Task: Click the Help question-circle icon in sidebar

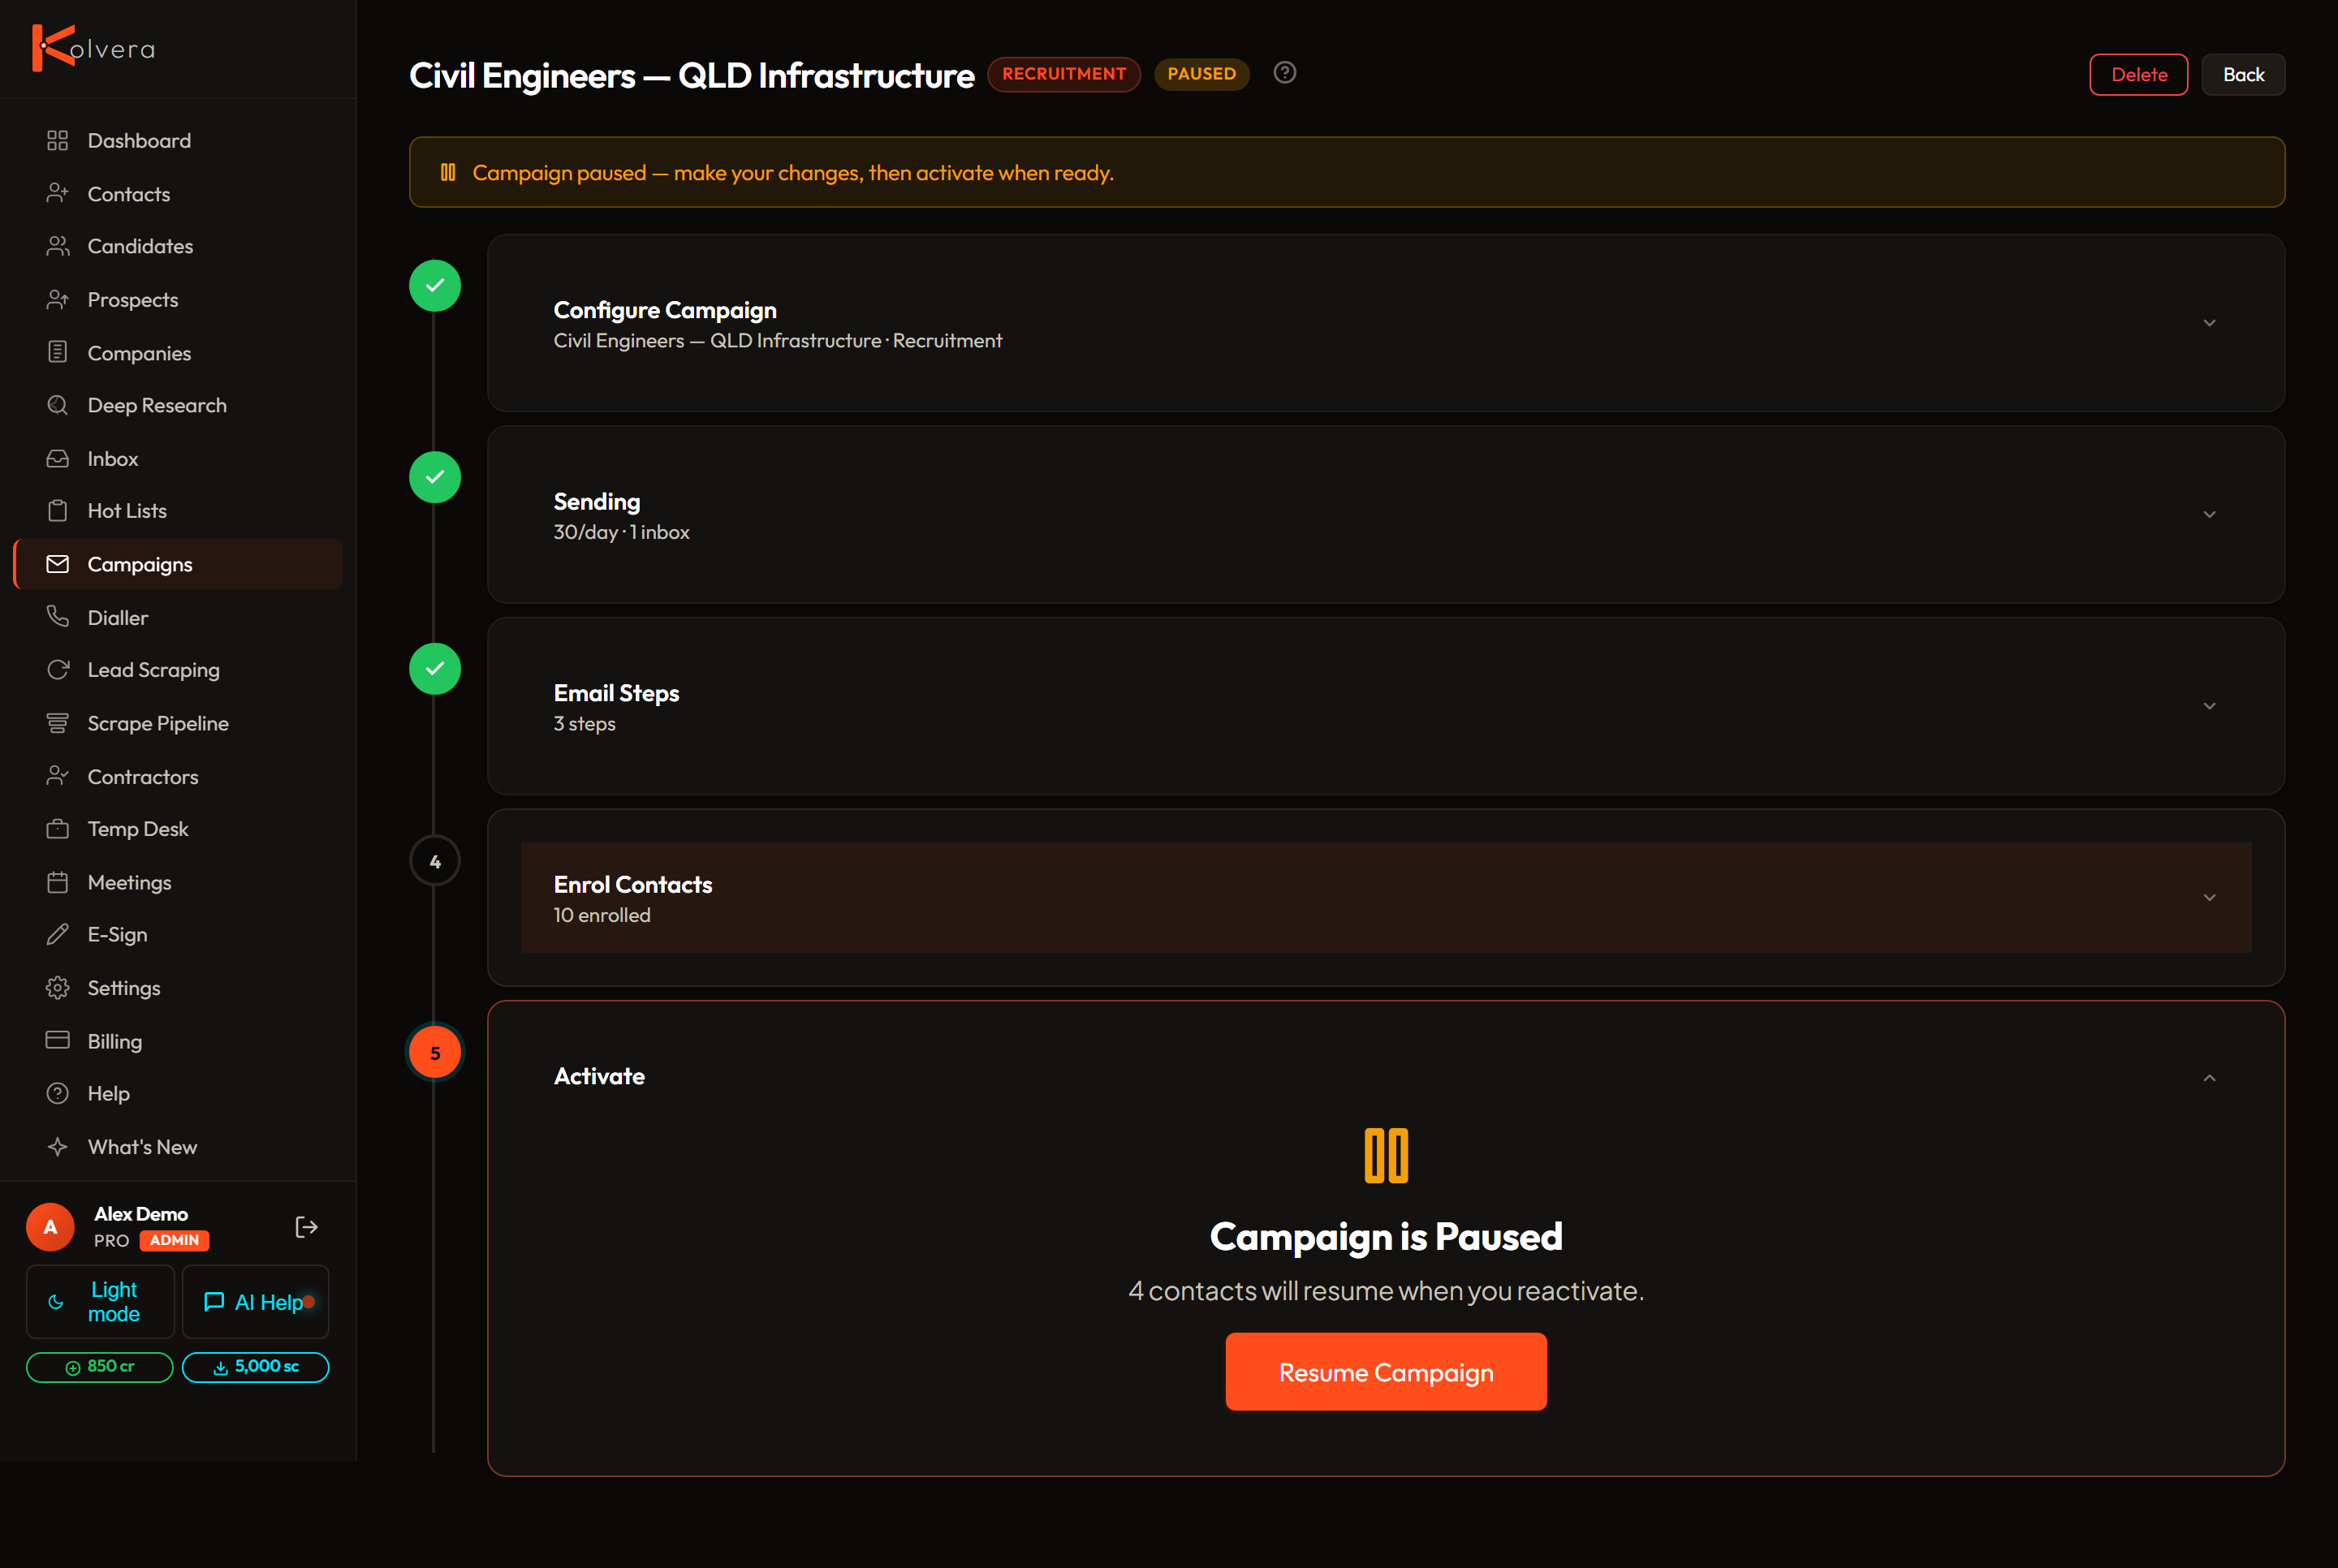Action: pos(58,1094)
